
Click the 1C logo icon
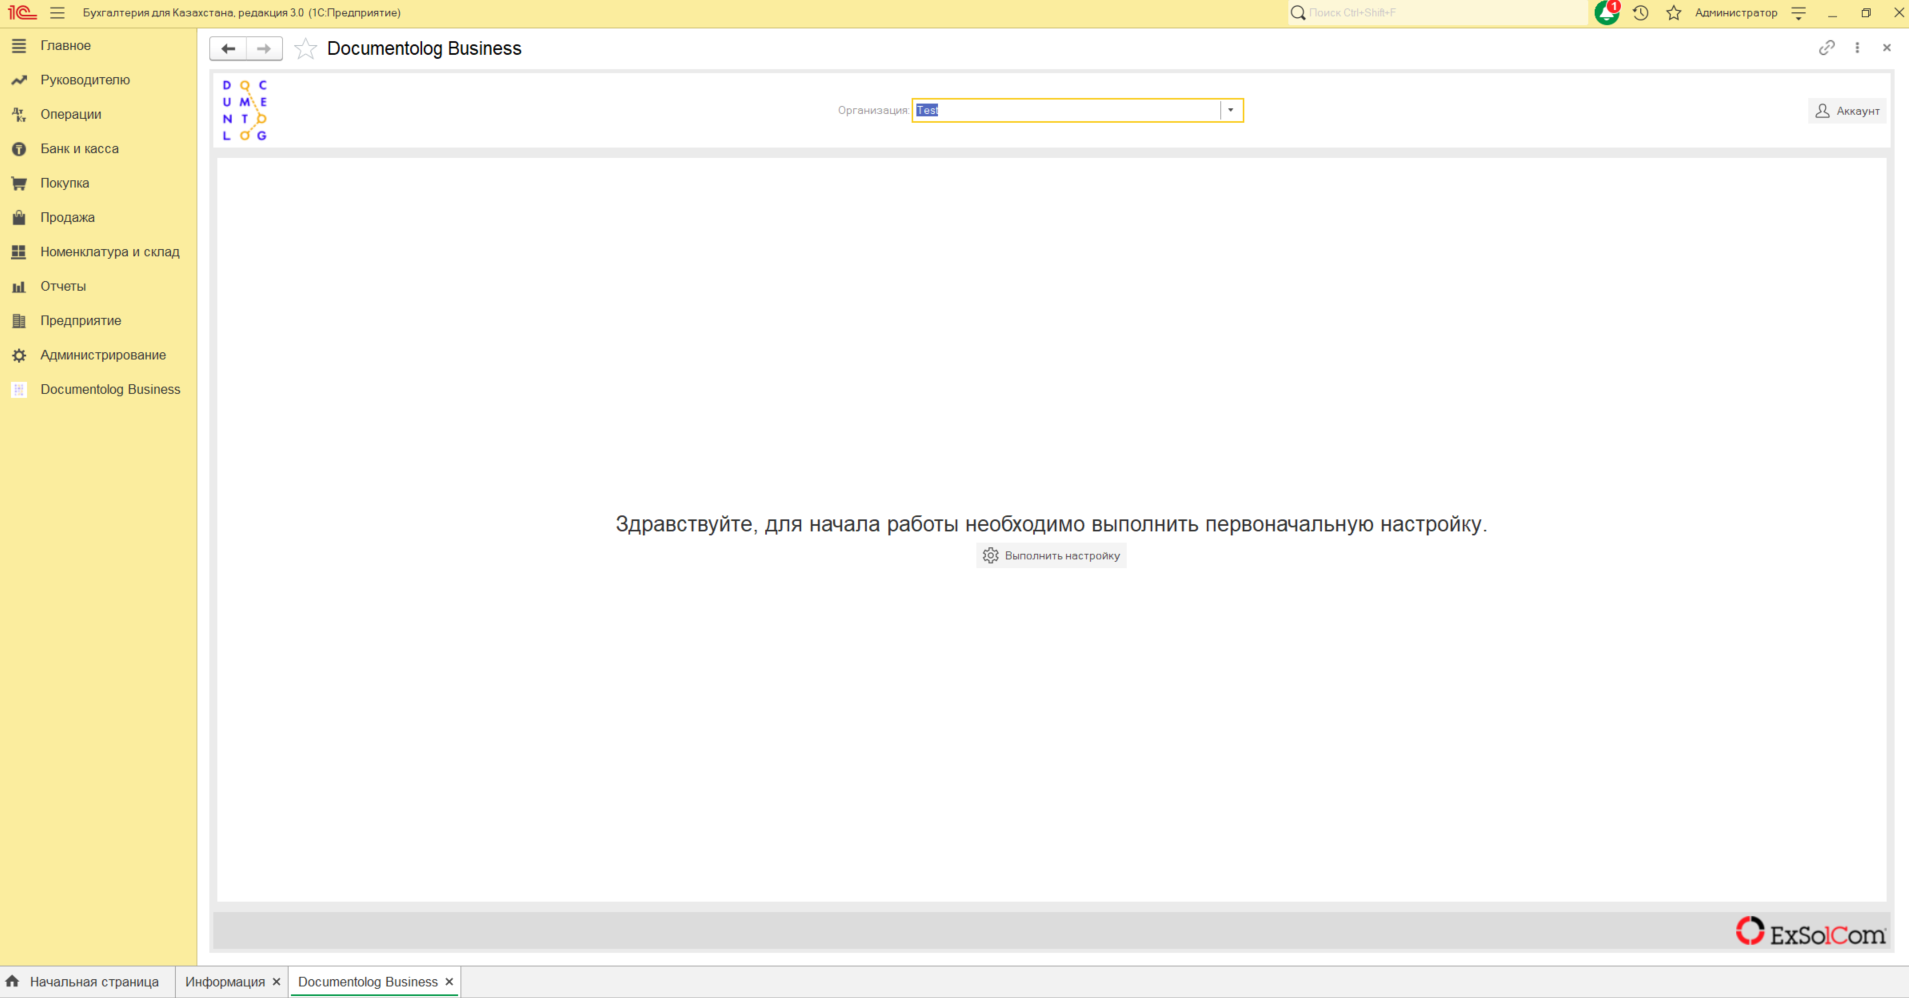point(22,13)
